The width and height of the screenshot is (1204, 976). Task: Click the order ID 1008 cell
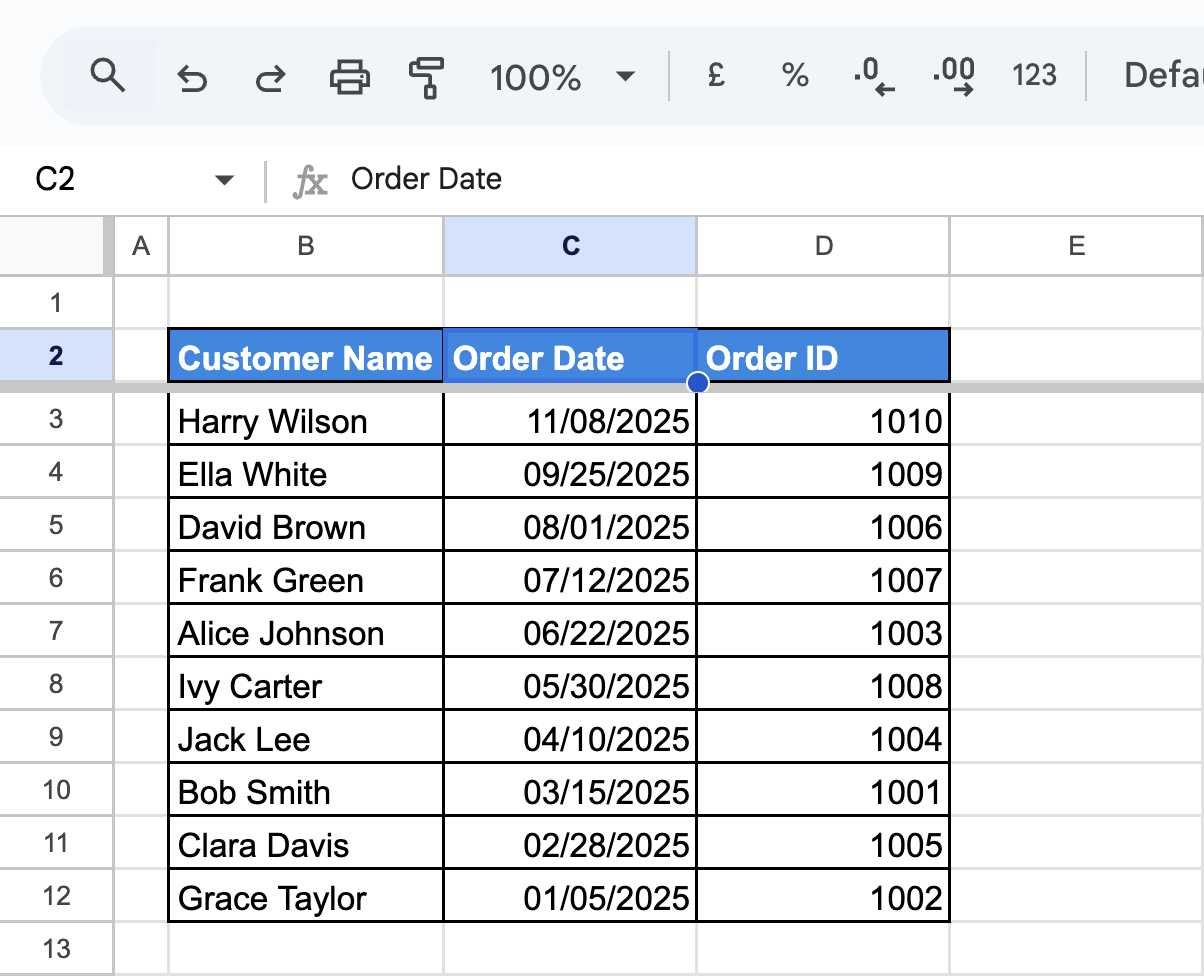click(x=823, y=685)
